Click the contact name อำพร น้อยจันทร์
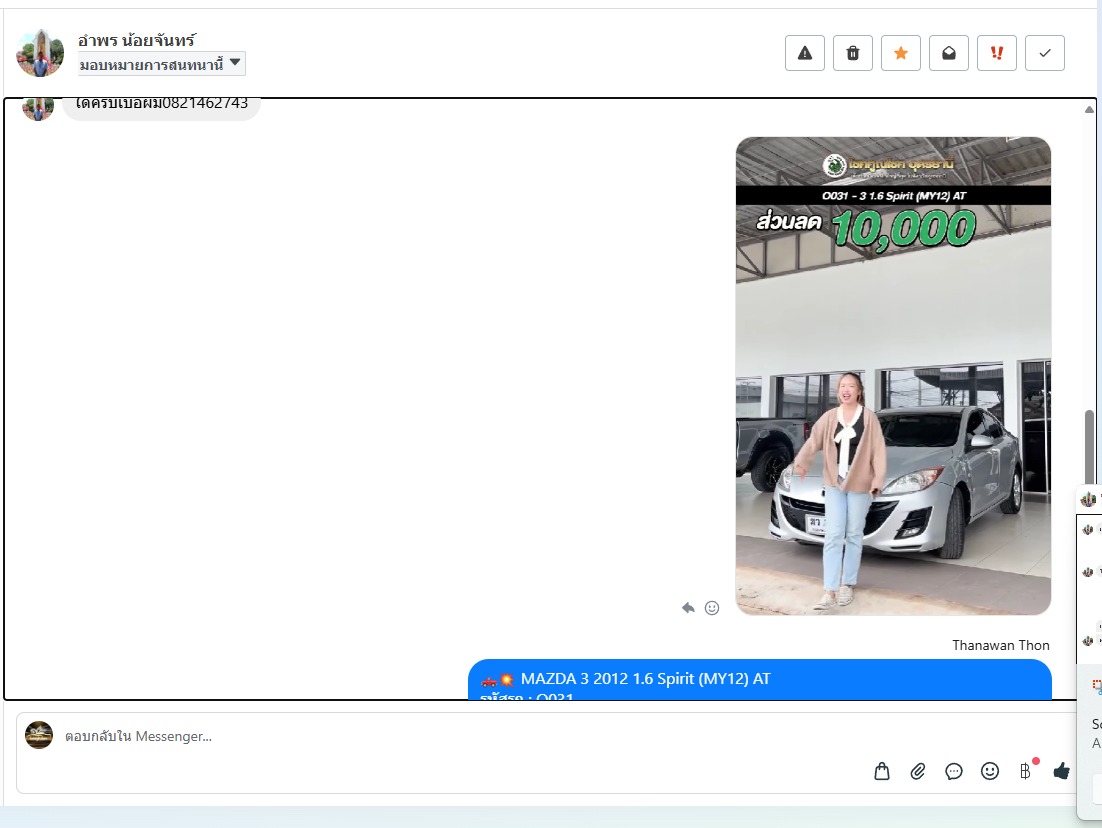This screenshot has height=828, width=1102. tap(137, 40)
